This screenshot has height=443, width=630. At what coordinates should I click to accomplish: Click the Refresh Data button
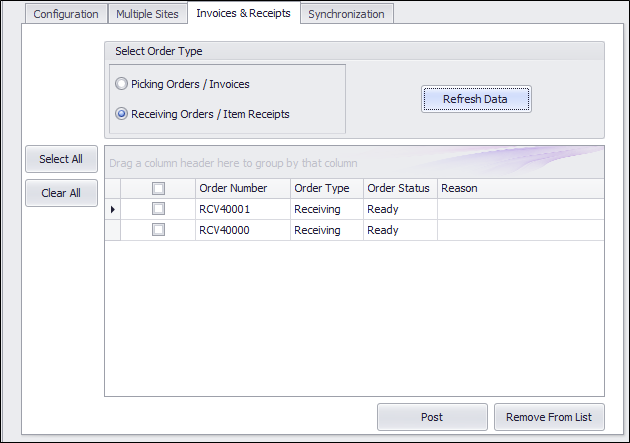476,99
